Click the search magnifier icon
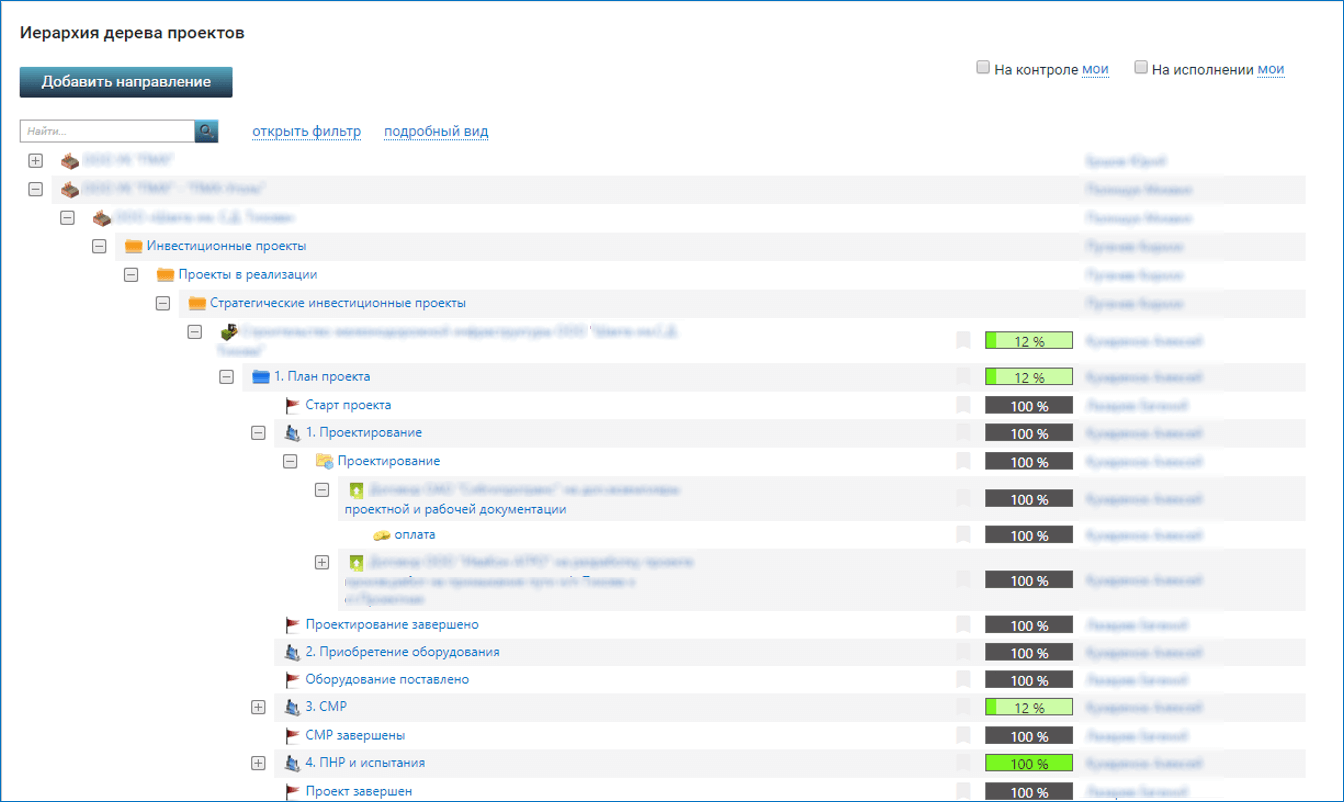This screenshot has width=1344, height=802. tap(206, 131)
